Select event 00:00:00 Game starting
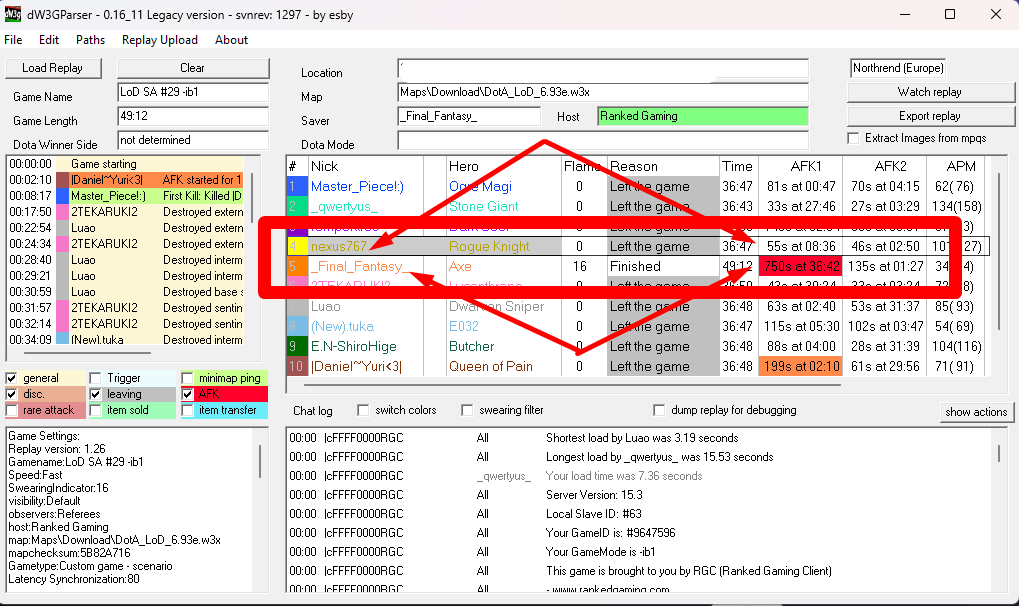Screen dimensions: 1019x606 [x=125, y=164]
